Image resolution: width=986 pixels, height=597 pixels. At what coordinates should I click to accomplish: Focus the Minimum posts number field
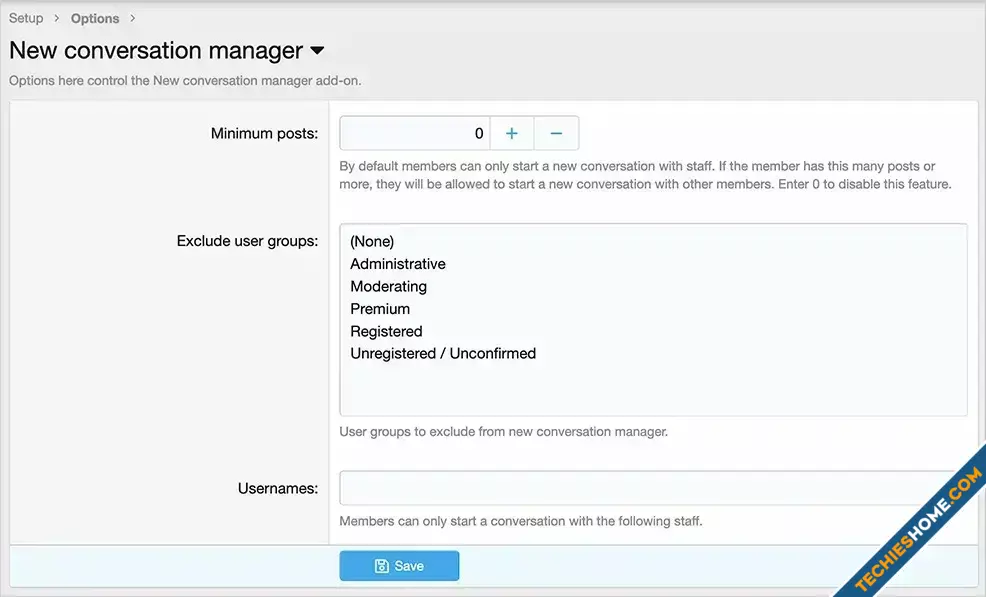414,133
